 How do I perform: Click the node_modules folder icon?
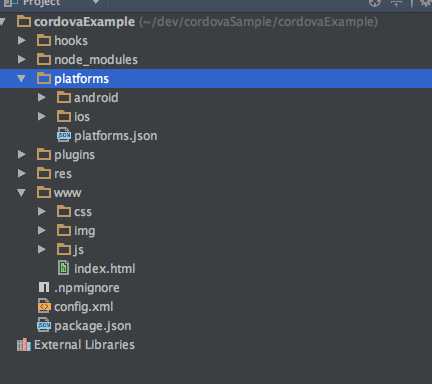click(x=44, y=59)
